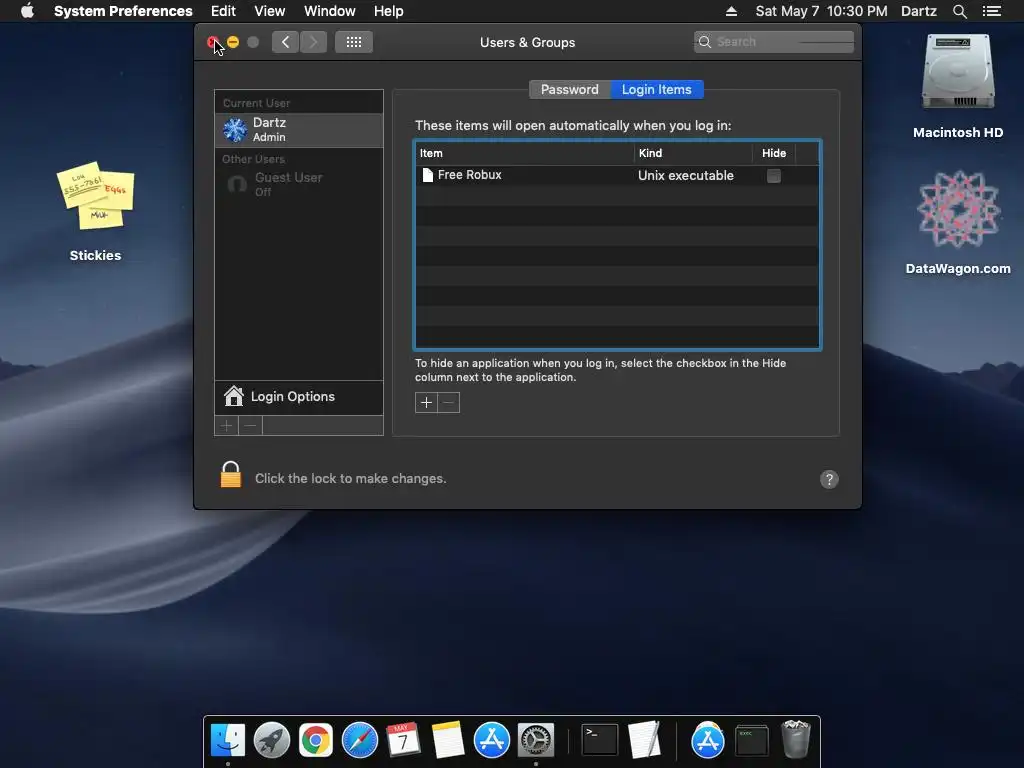Open Terminal from the Dock
Image resolution: width=1024 pixels, height=768 pixels.
[600, 740]
